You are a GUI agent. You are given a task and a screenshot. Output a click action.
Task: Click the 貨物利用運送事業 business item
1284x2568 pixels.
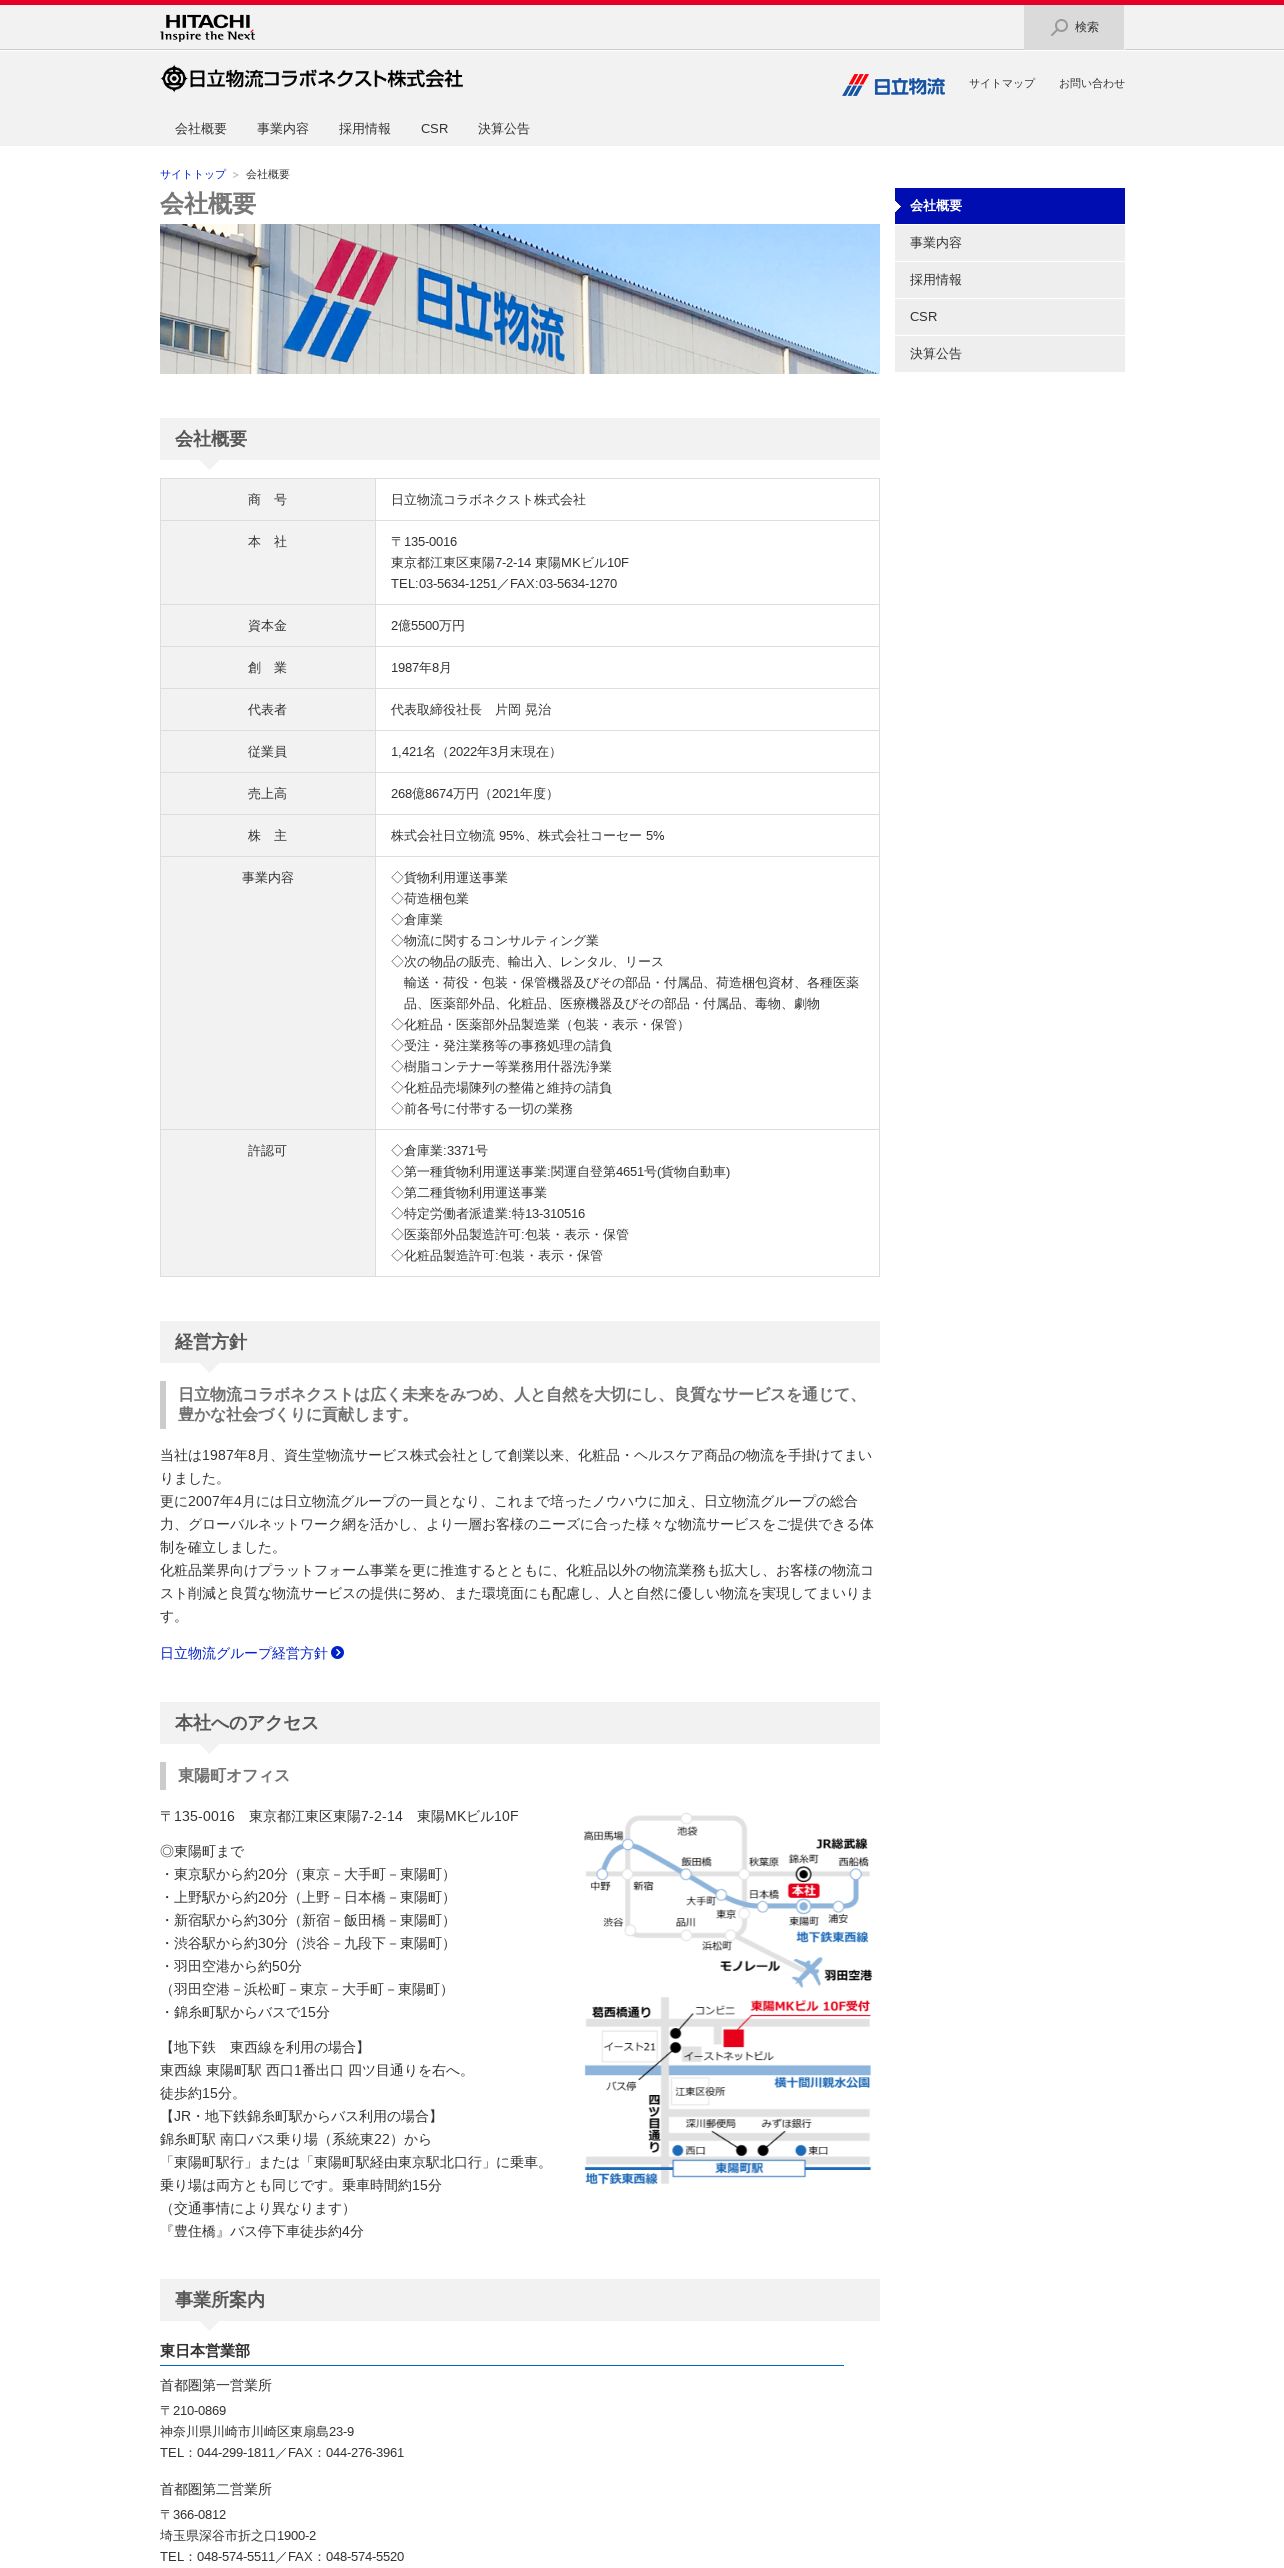[449, 878]
